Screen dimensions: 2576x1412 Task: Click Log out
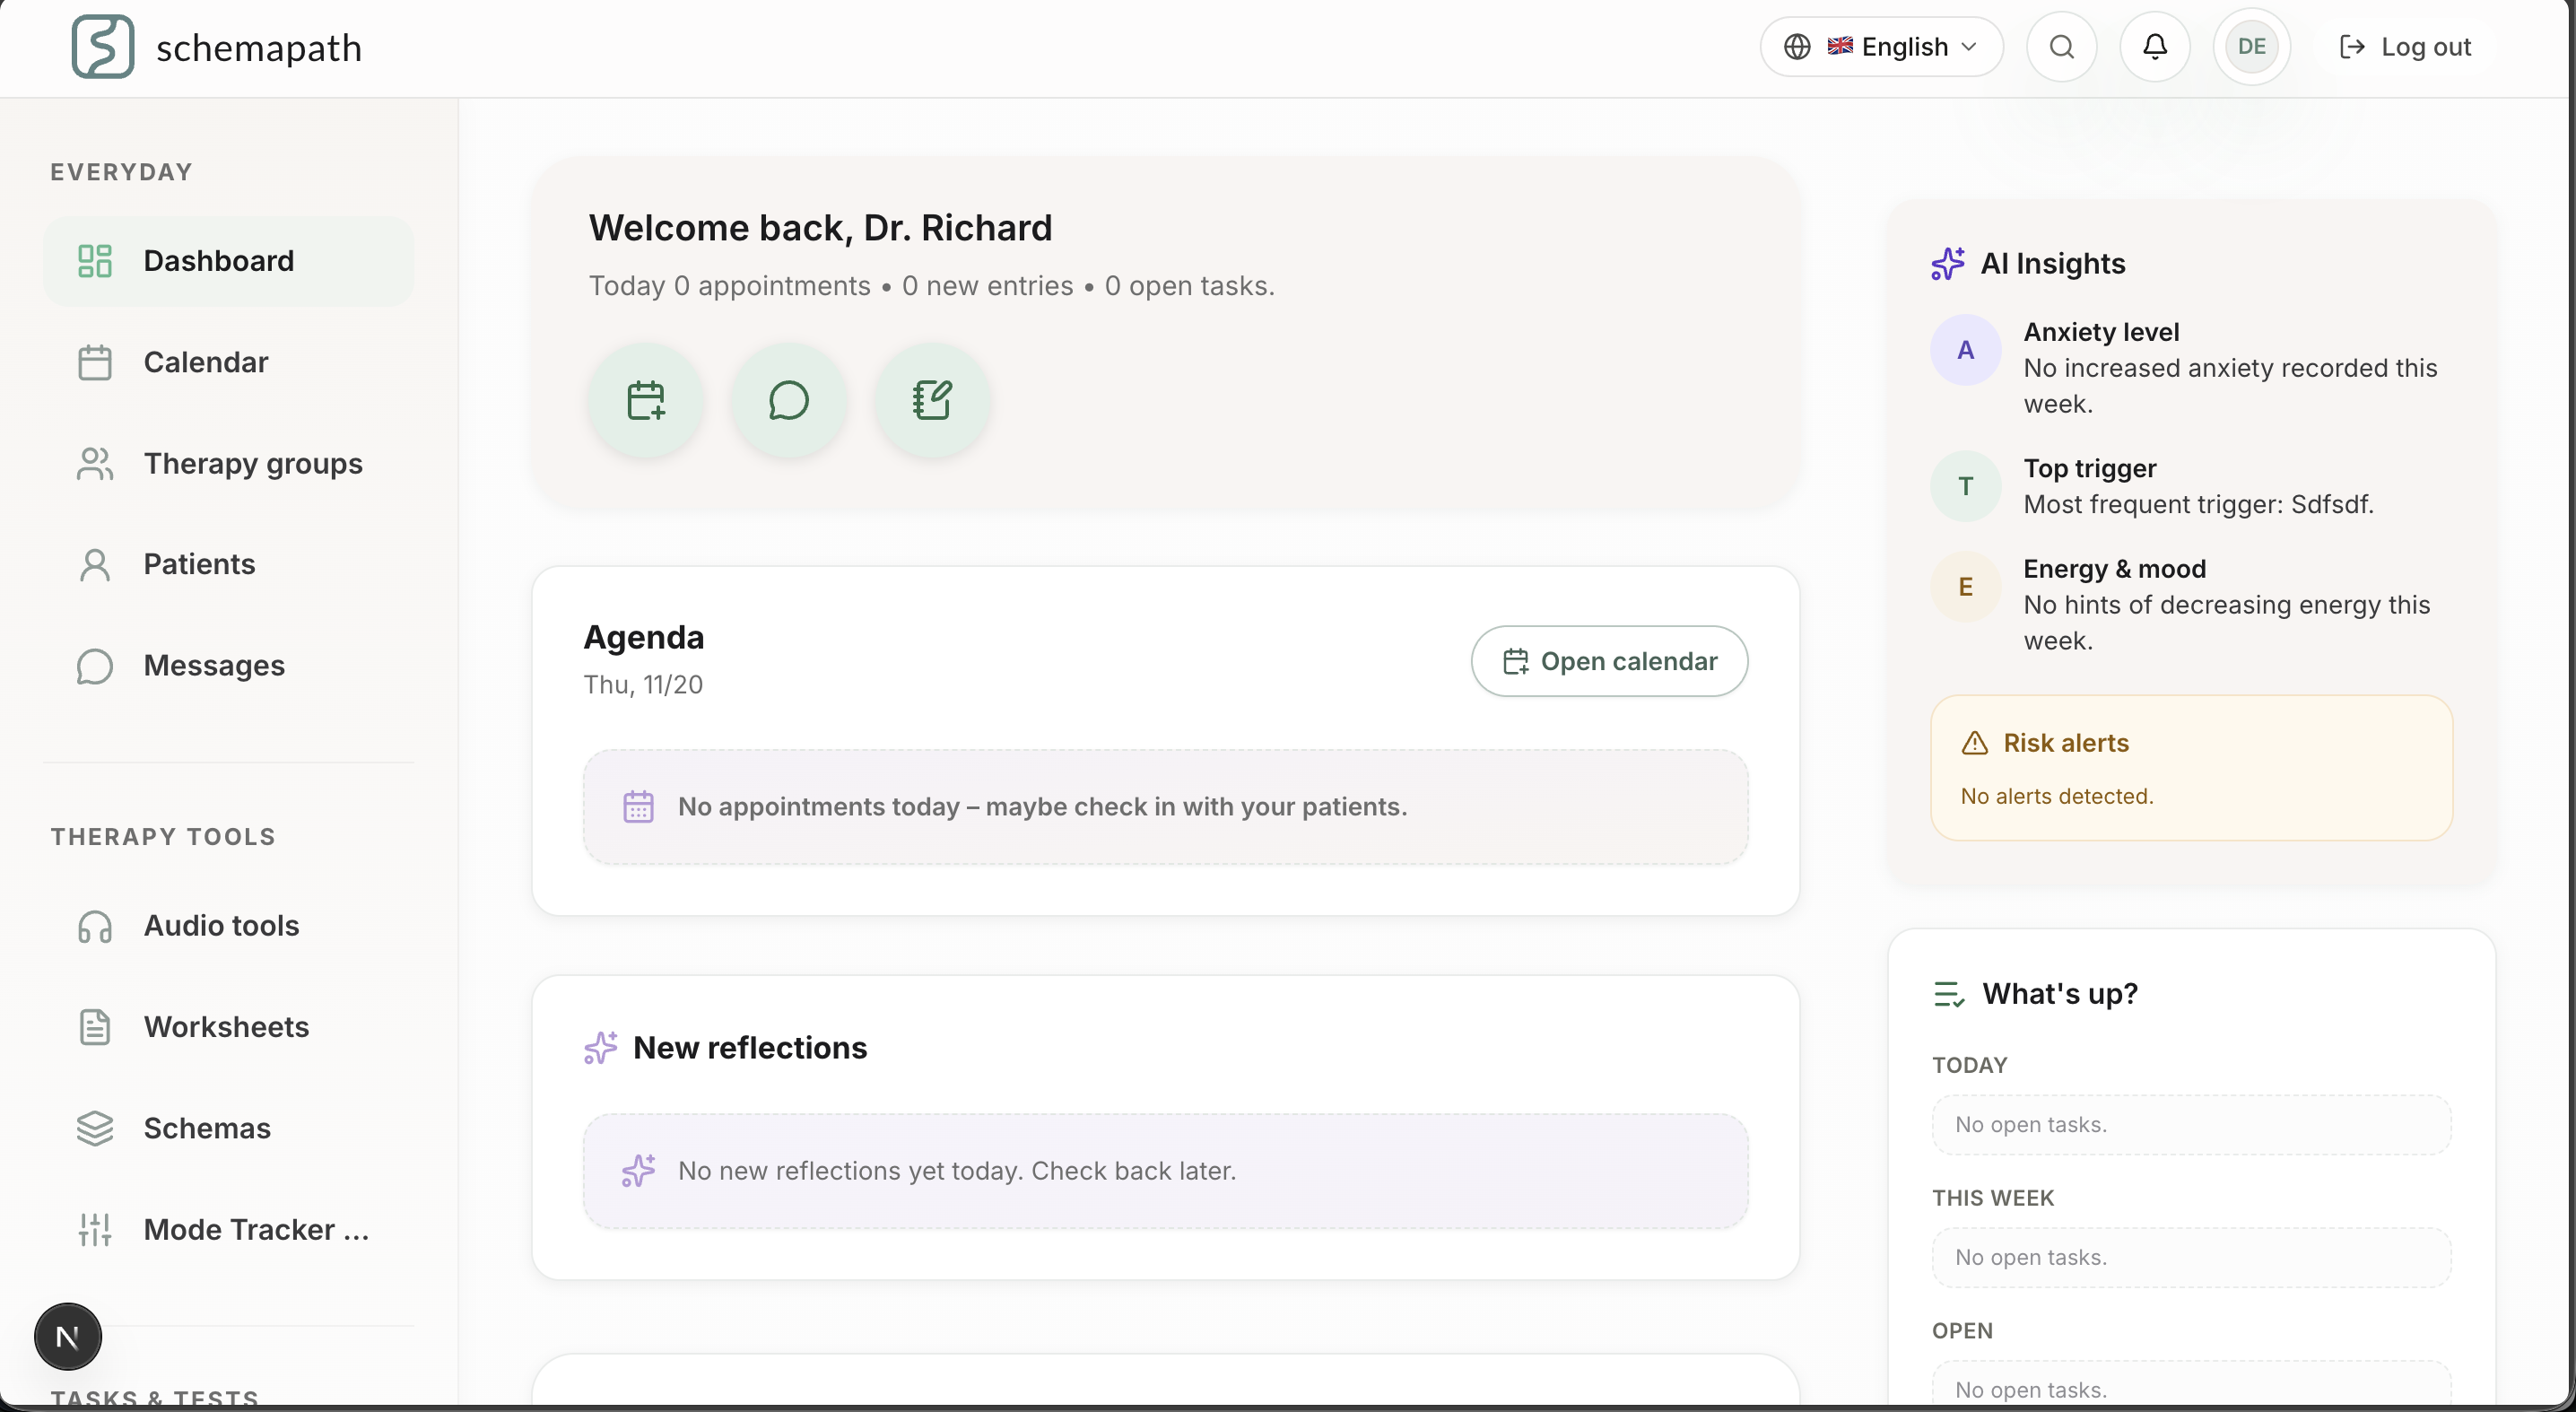[x=2404, y=46]
